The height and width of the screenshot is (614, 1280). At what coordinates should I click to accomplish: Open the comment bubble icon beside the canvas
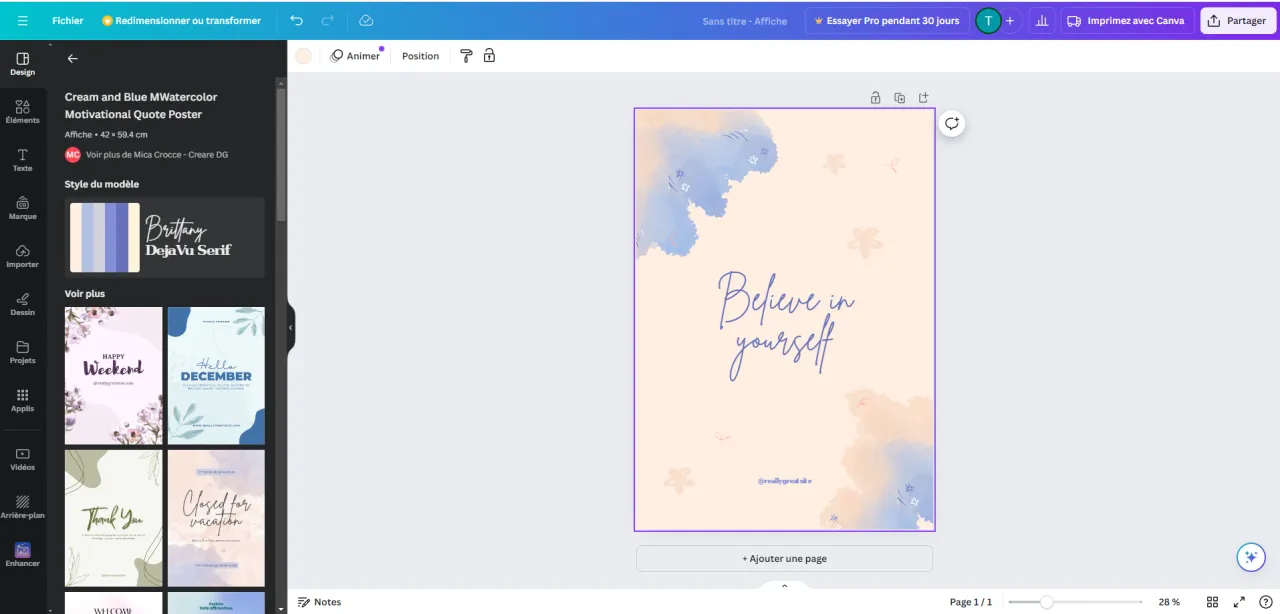tap(951, 123)
